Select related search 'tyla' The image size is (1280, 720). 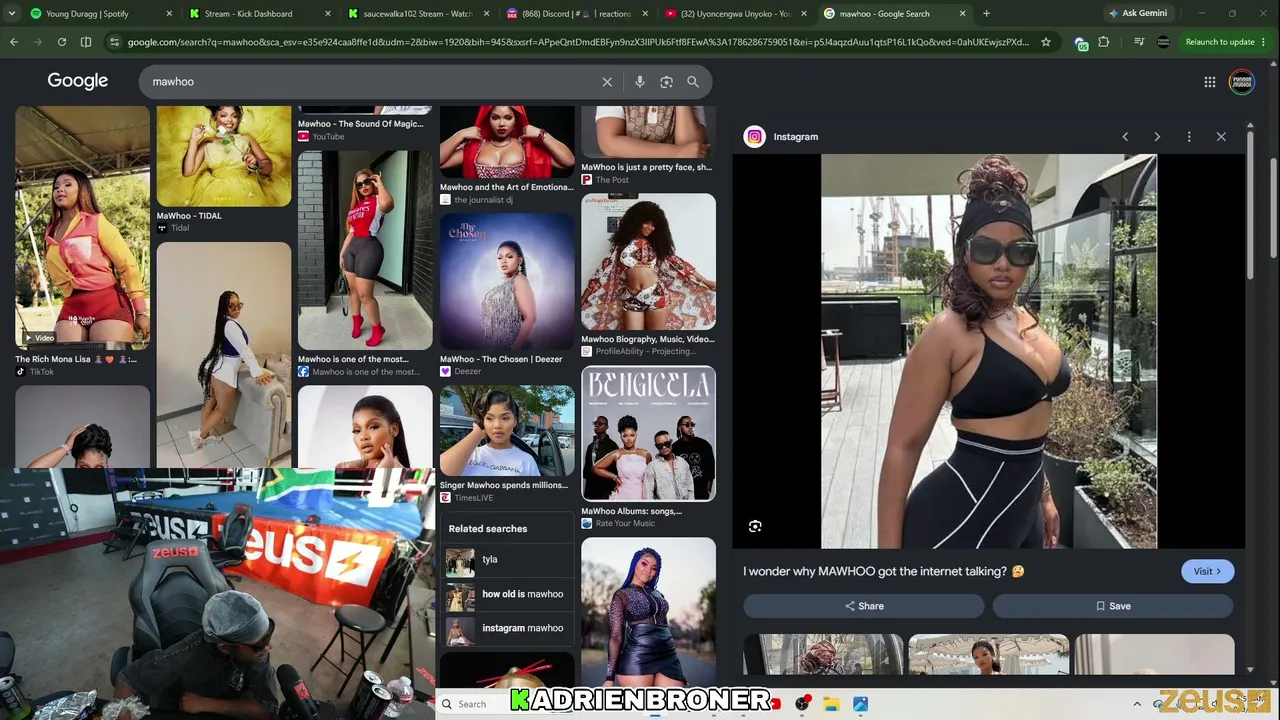click(507, 560)
